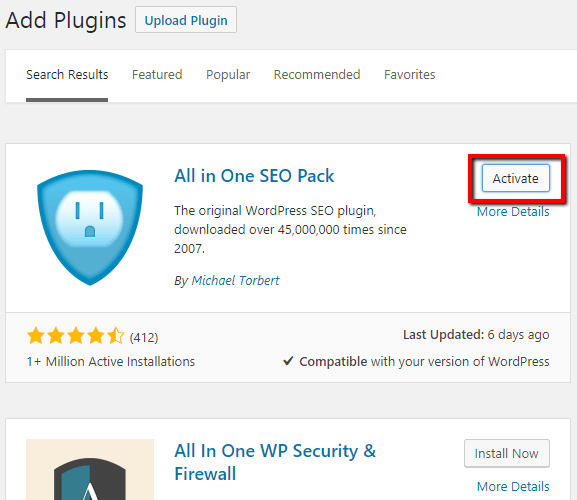Click the All in One SEO Pack shield icon
577x500 pixels.
pos(90,227)
